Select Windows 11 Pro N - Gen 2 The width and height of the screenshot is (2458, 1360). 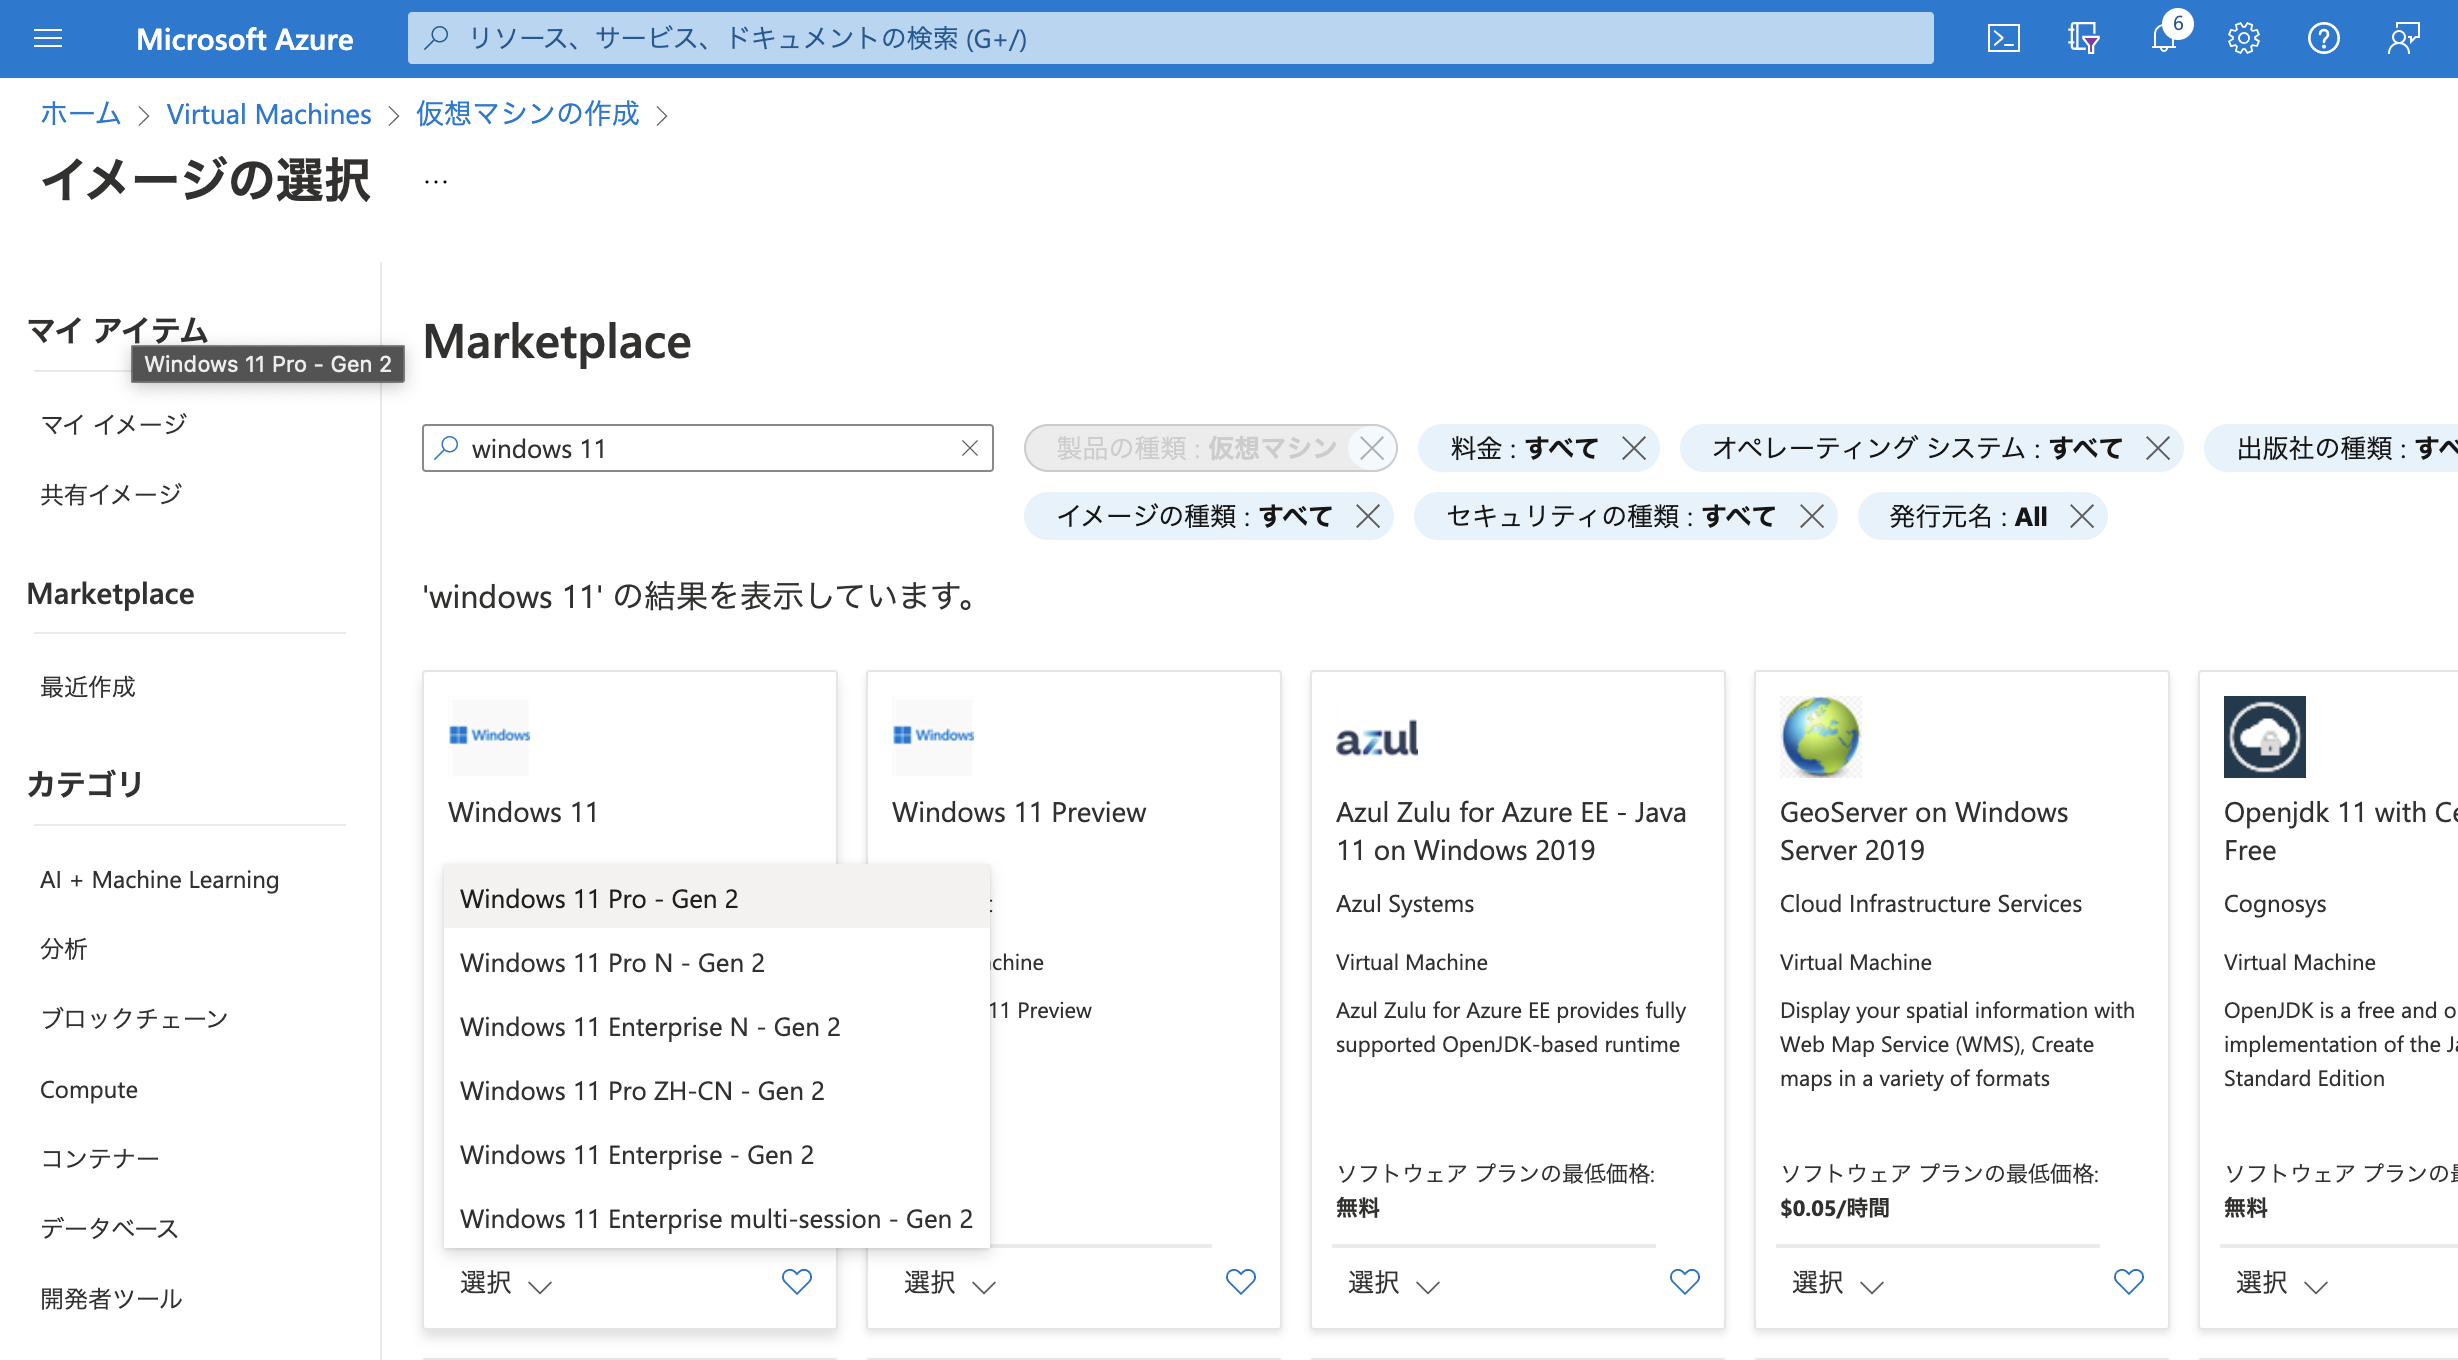(611, 962)
